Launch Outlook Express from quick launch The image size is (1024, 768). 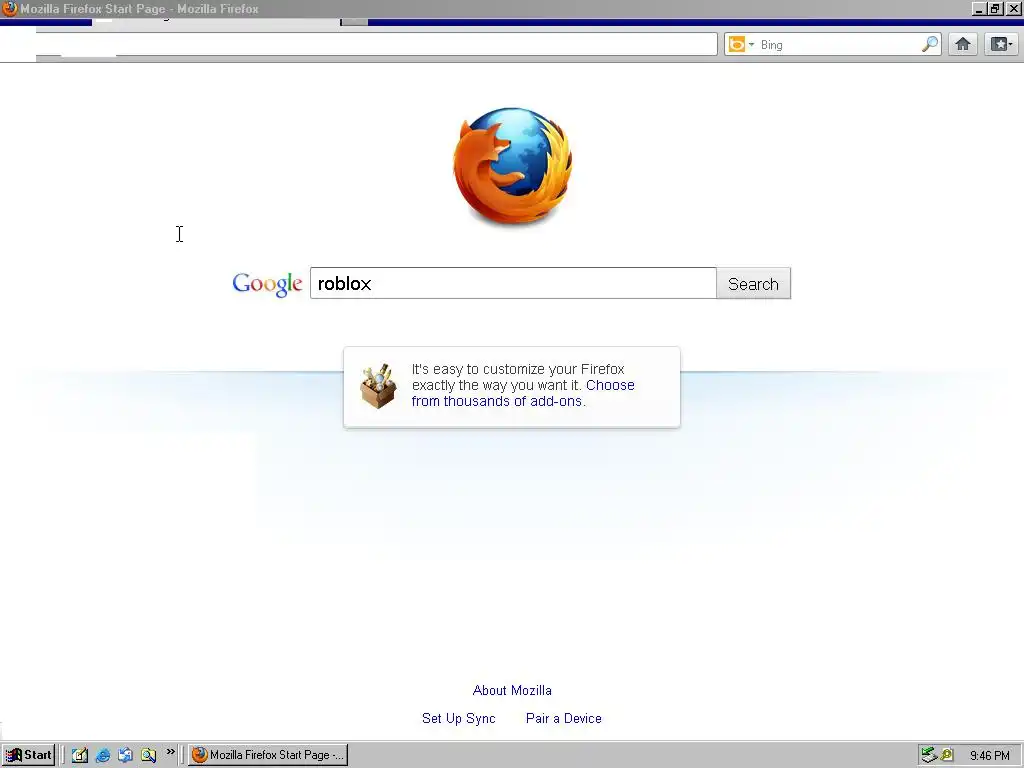tap(125, 755)
